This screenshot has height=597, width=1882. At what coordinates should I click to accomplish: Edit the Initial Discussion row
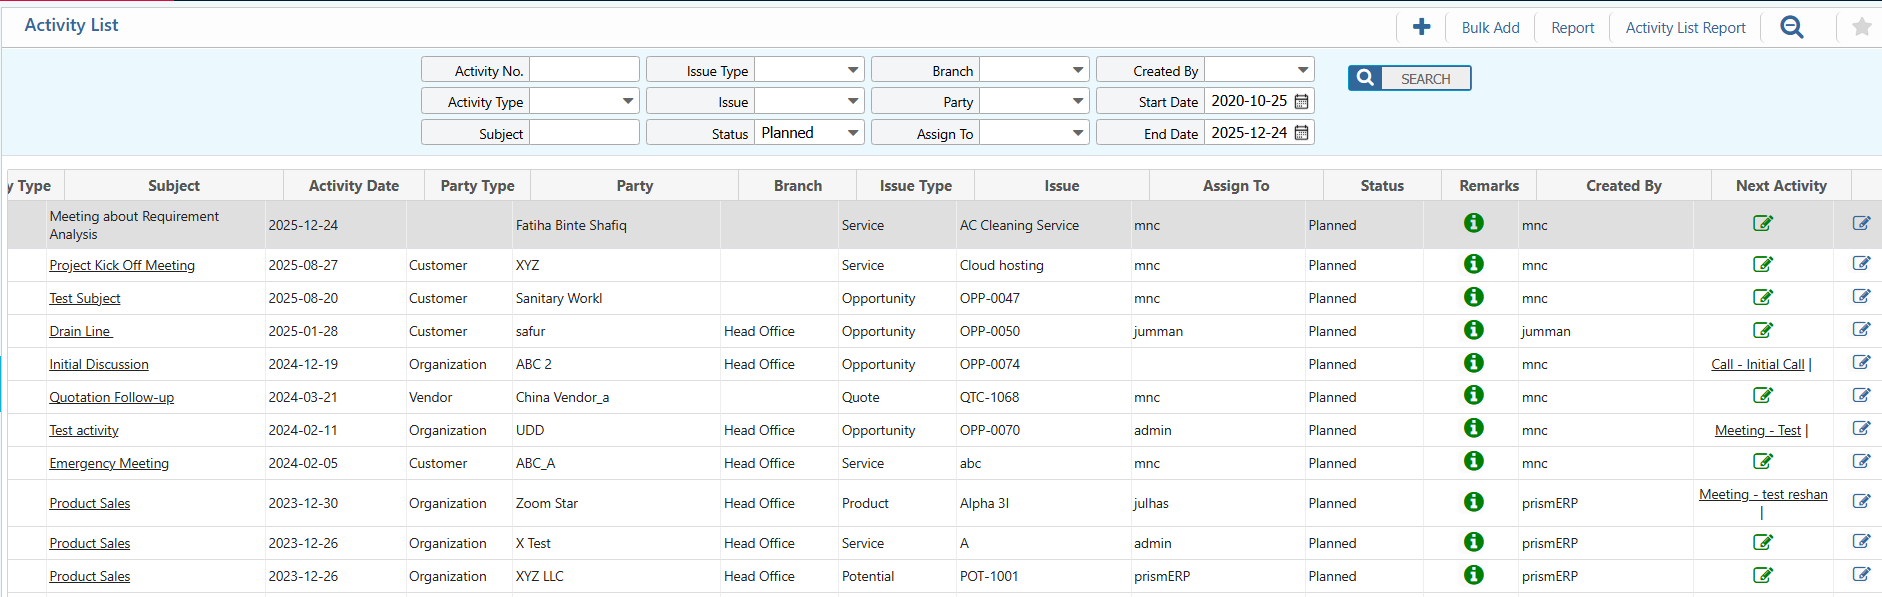[x=1861, y=362]
